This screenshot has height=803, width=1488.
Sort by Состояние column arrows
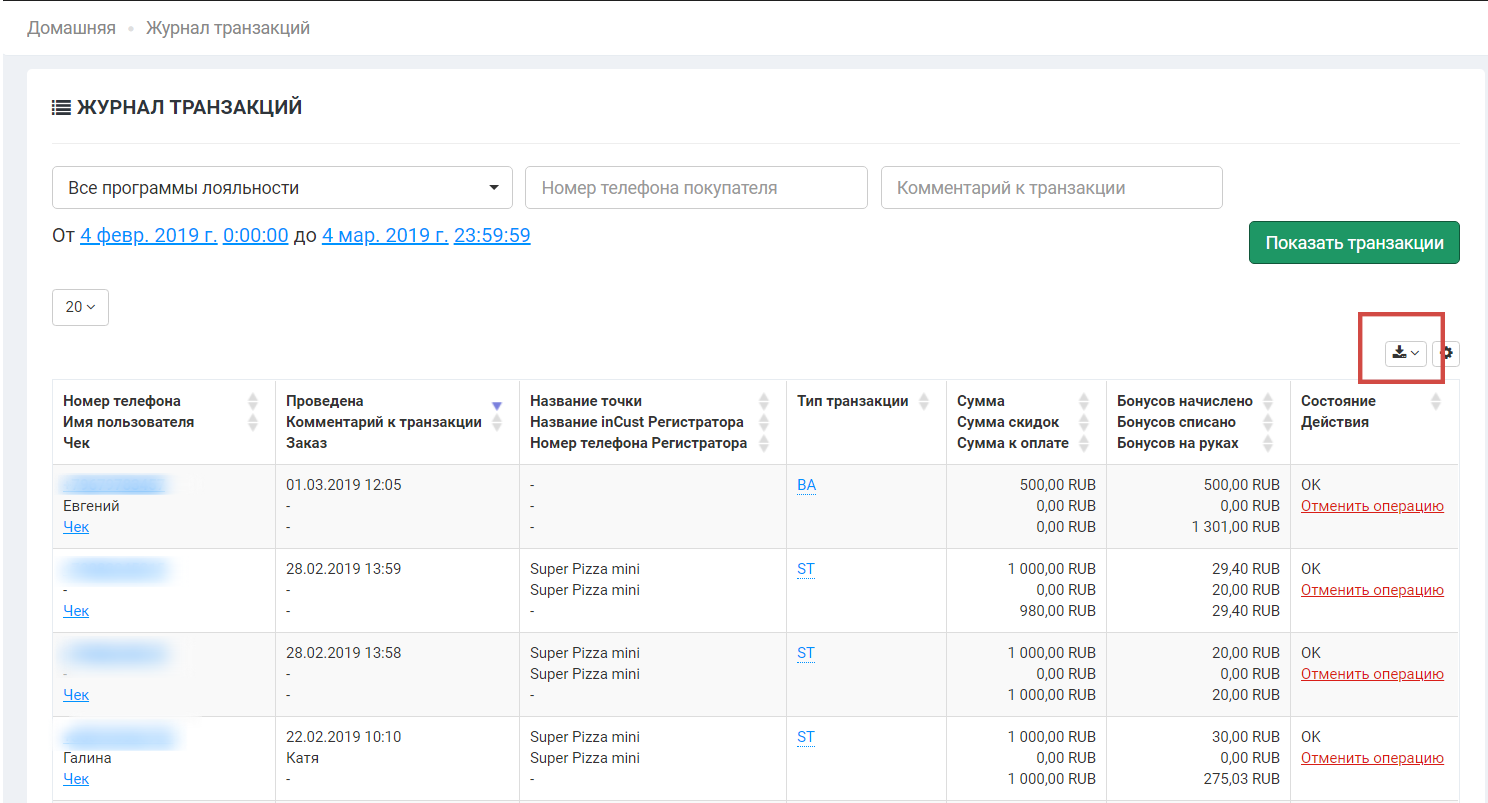pos(1436,401)
